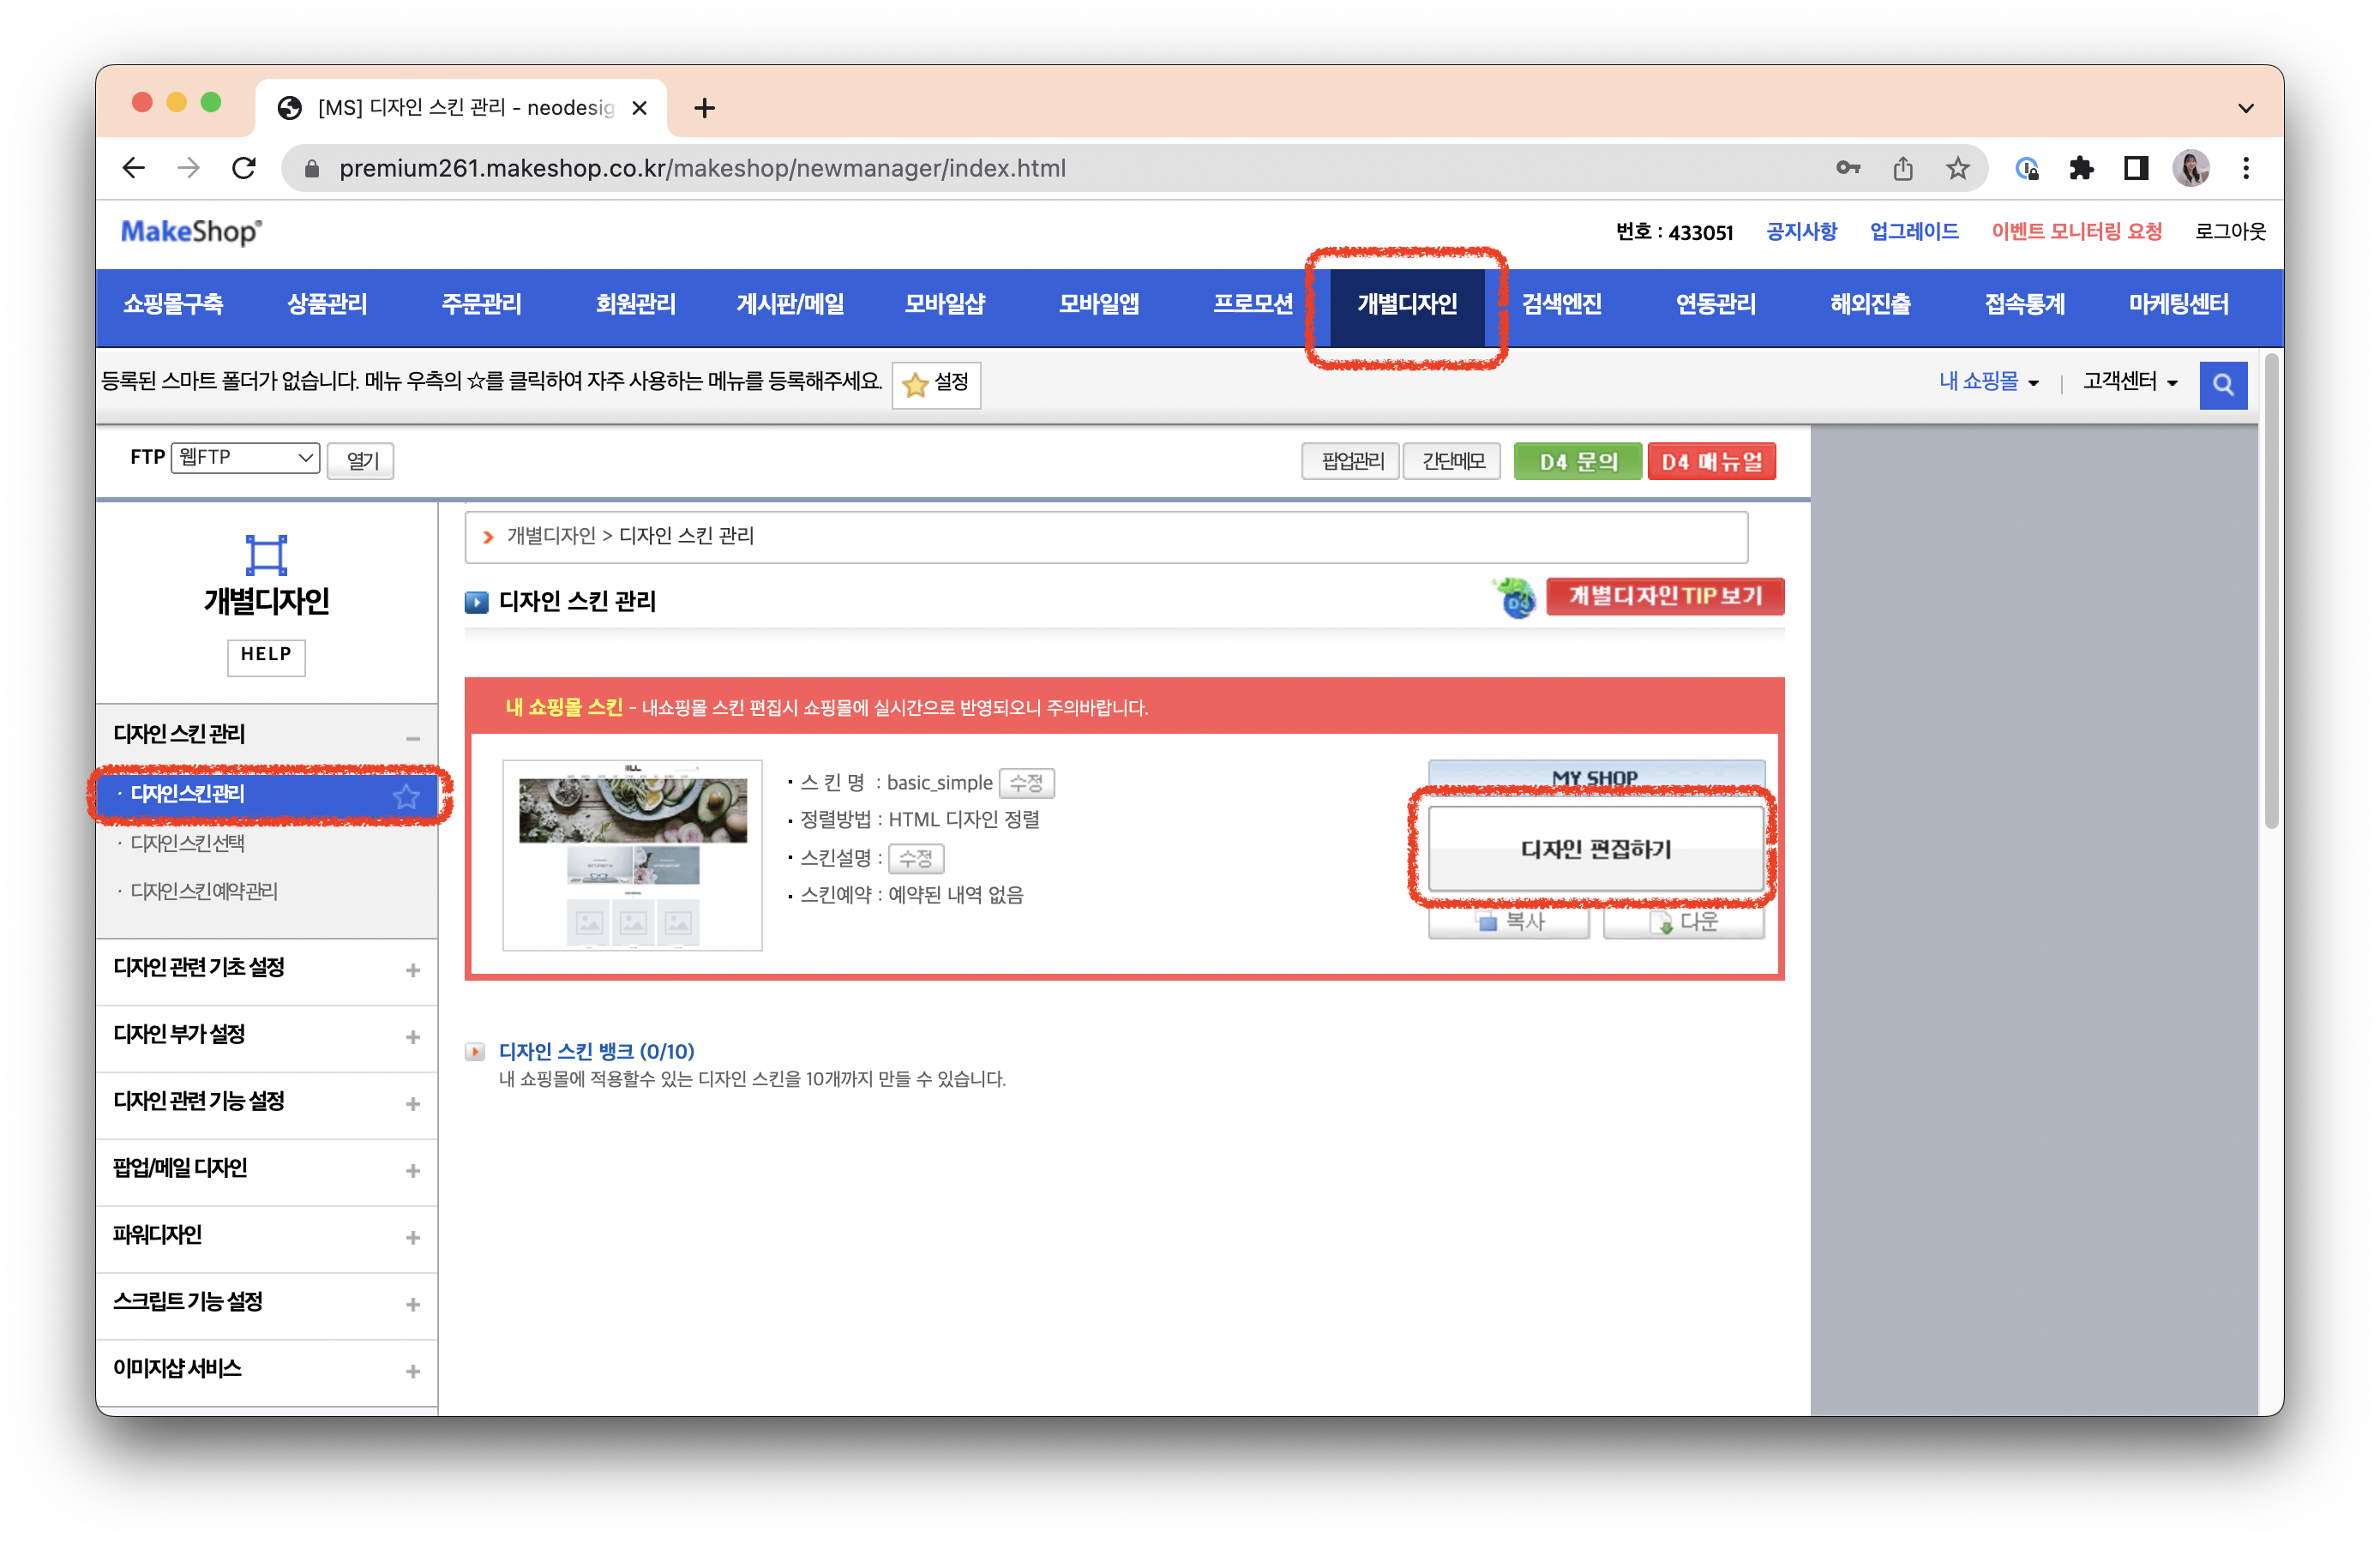Click the share icon in address bar

1902,168
